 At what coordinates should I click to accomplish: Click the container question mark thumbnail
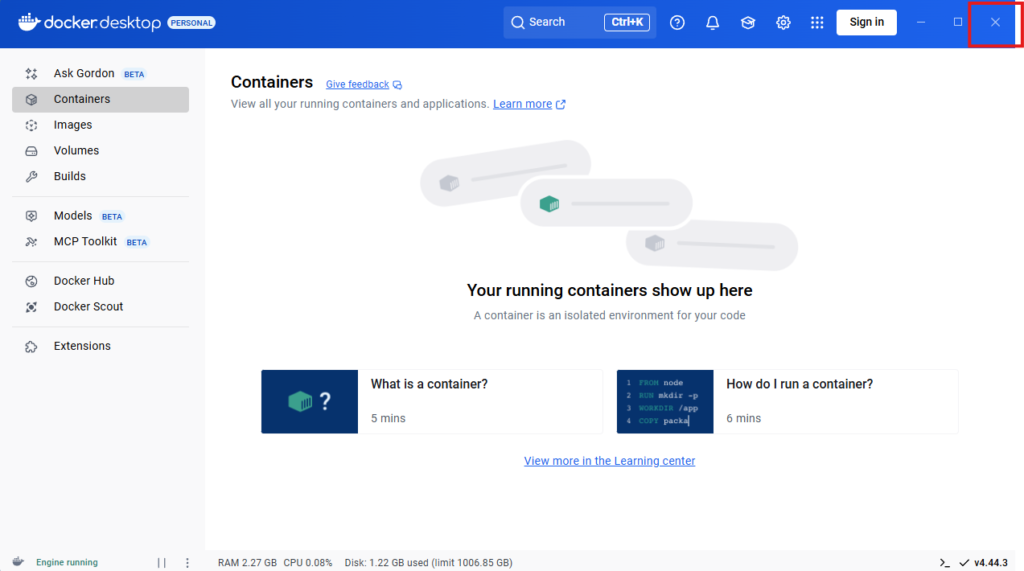pos(310,402)
